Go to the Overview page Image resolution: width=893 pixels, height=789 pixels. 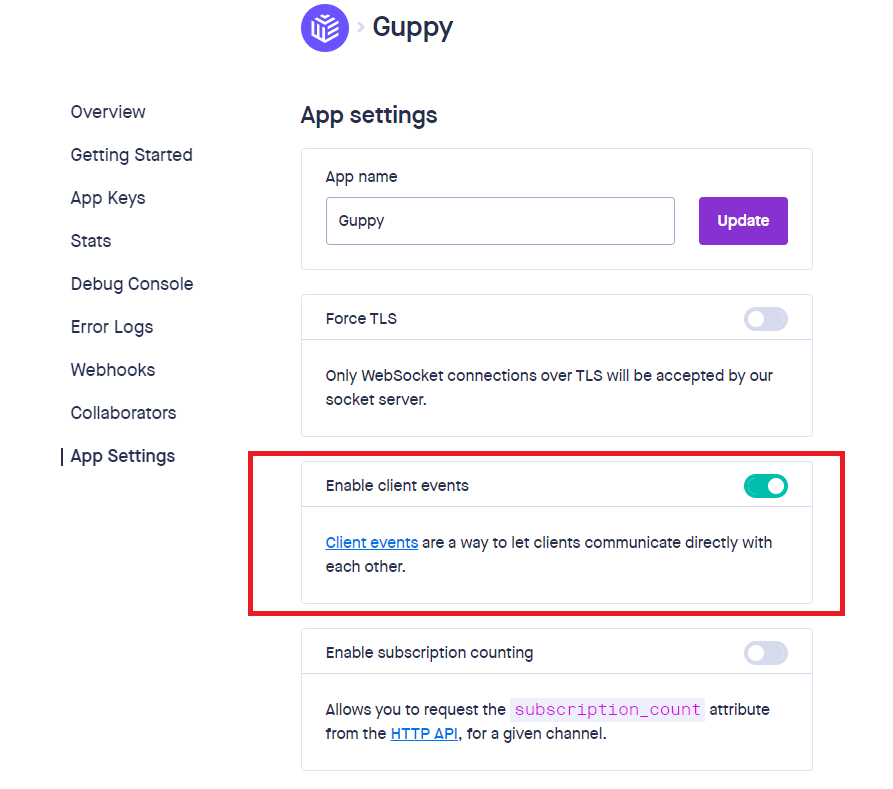click(x=108, y=112)
